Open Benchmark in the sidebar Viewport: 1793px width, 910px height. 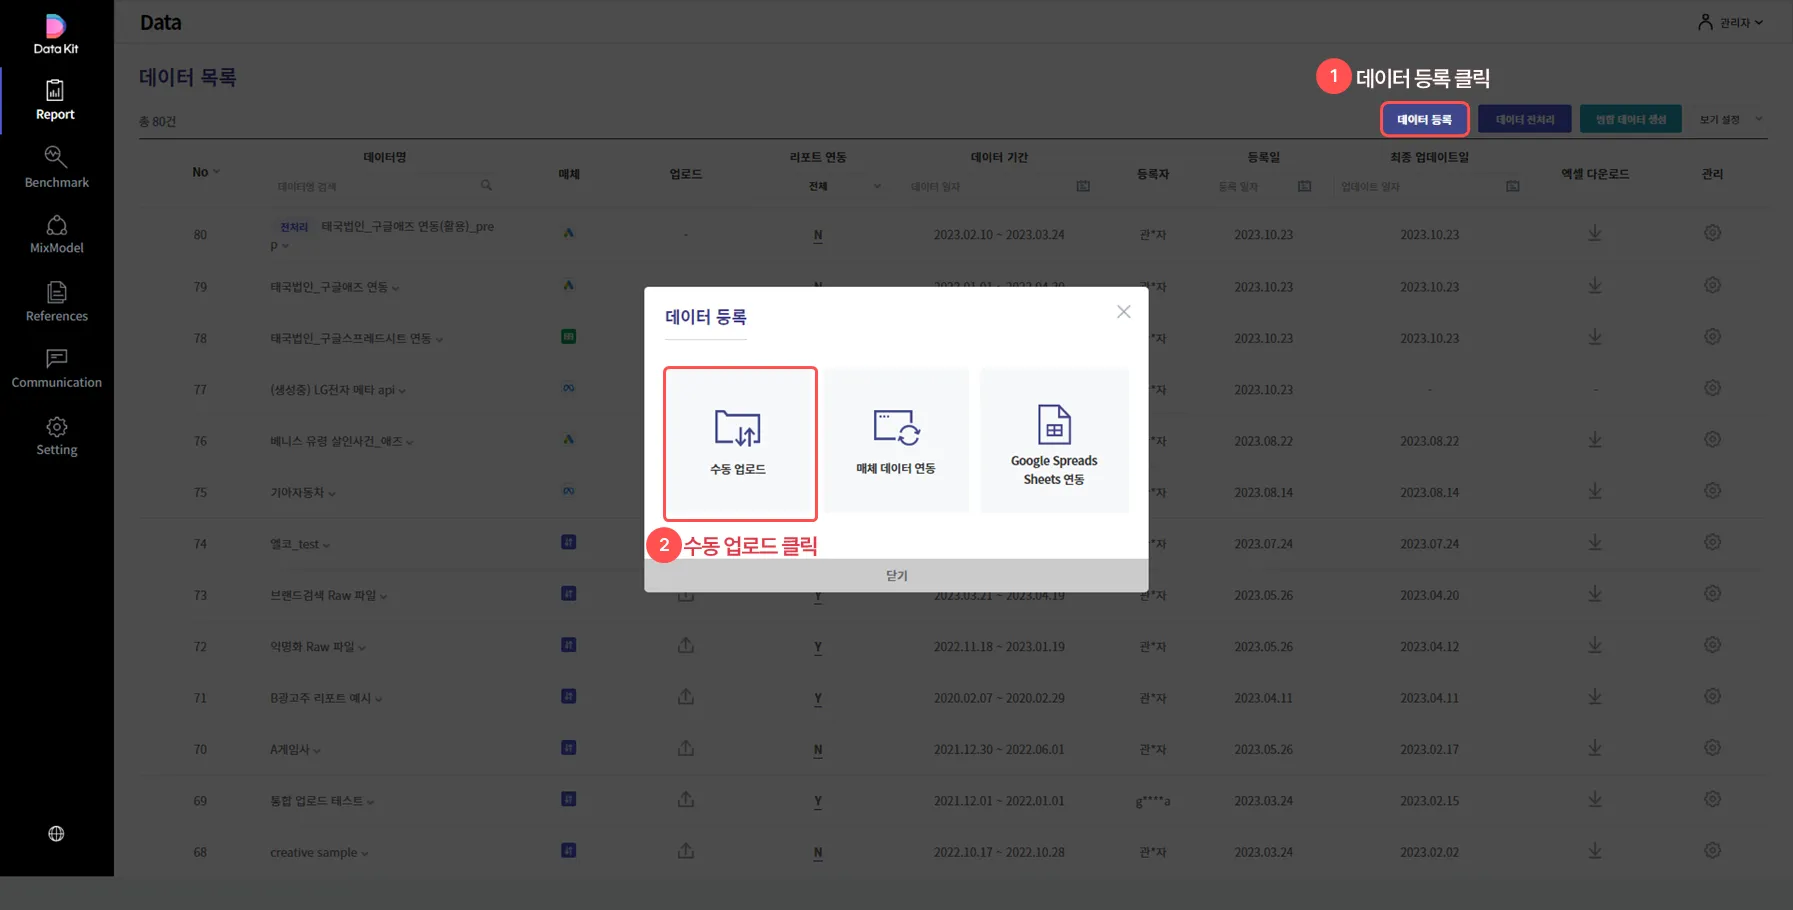click(56, 168)
